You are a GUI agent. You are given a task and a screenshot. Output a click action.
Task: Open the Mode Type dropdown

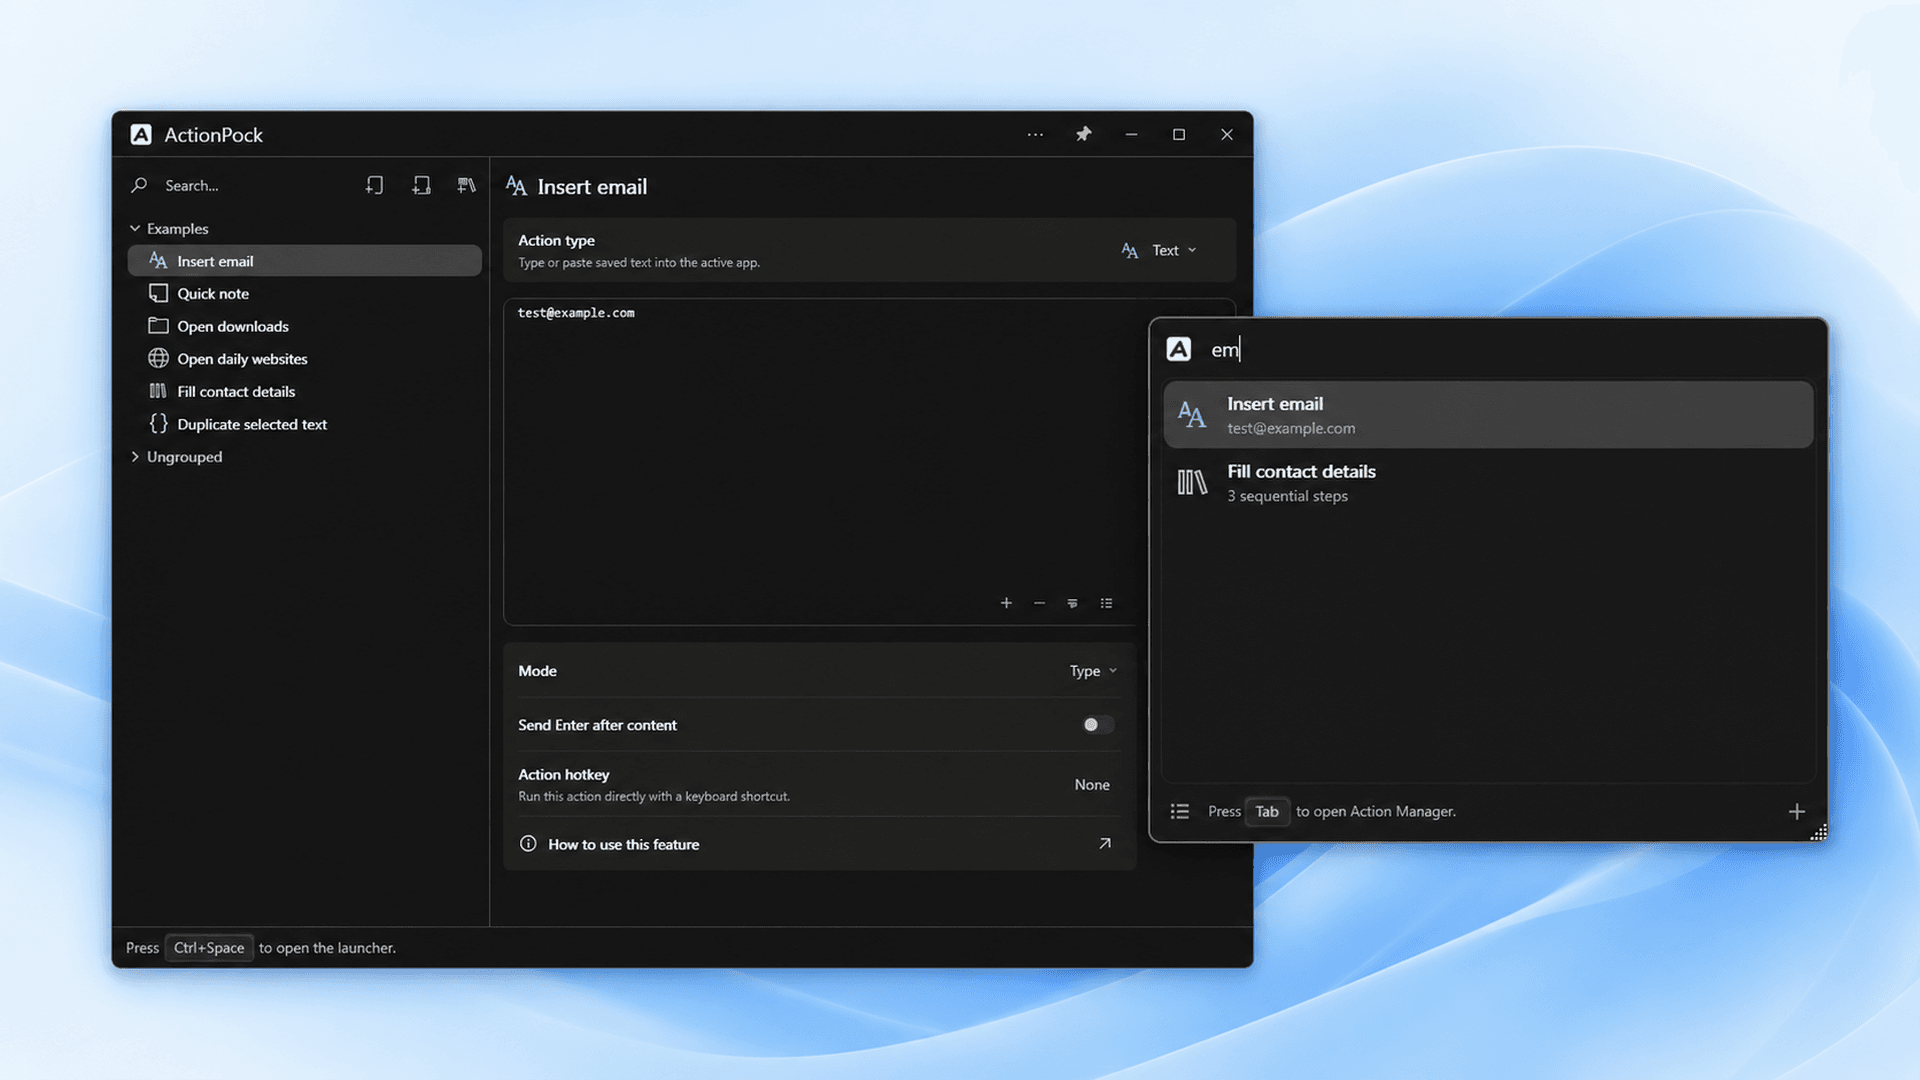tap(1093, 671)
